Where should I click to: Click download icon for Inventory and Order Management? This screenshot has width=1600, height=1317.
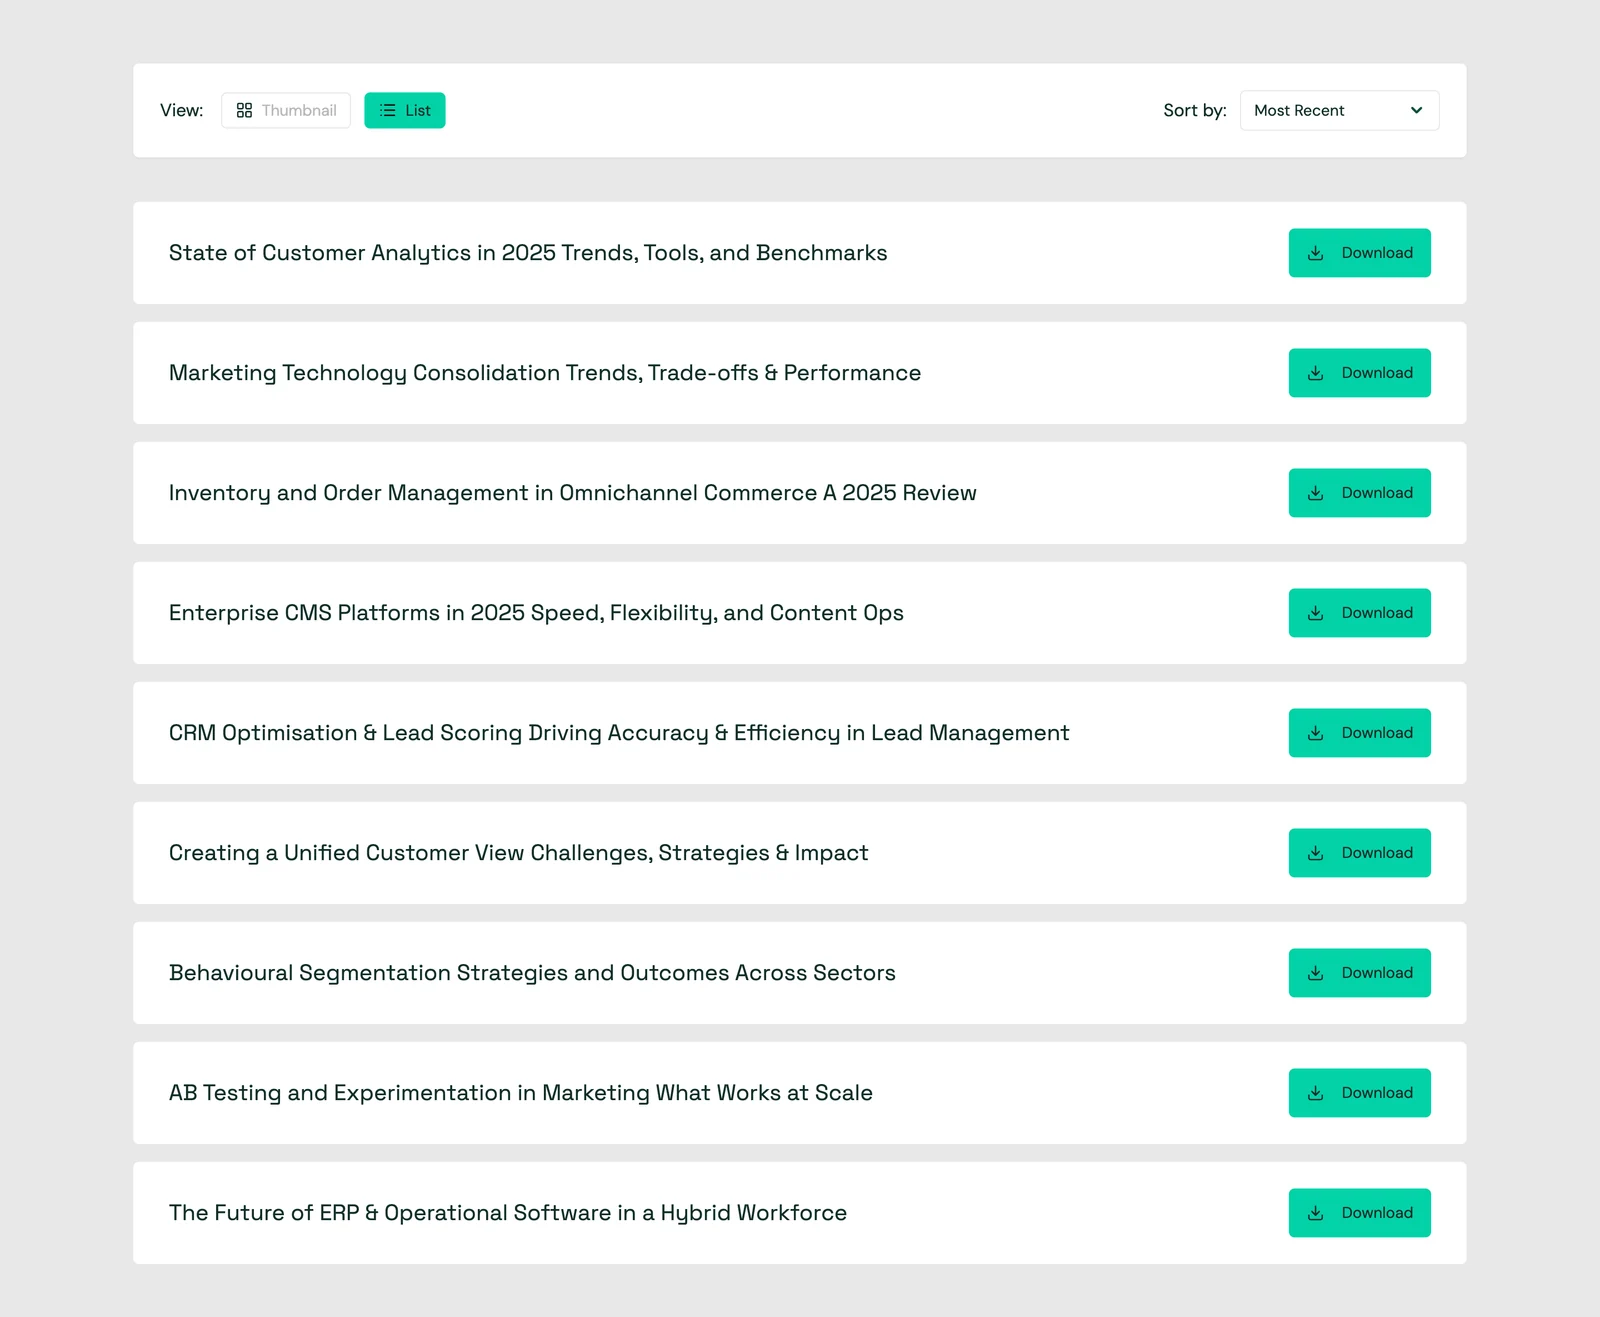[x=1316, y=493]
